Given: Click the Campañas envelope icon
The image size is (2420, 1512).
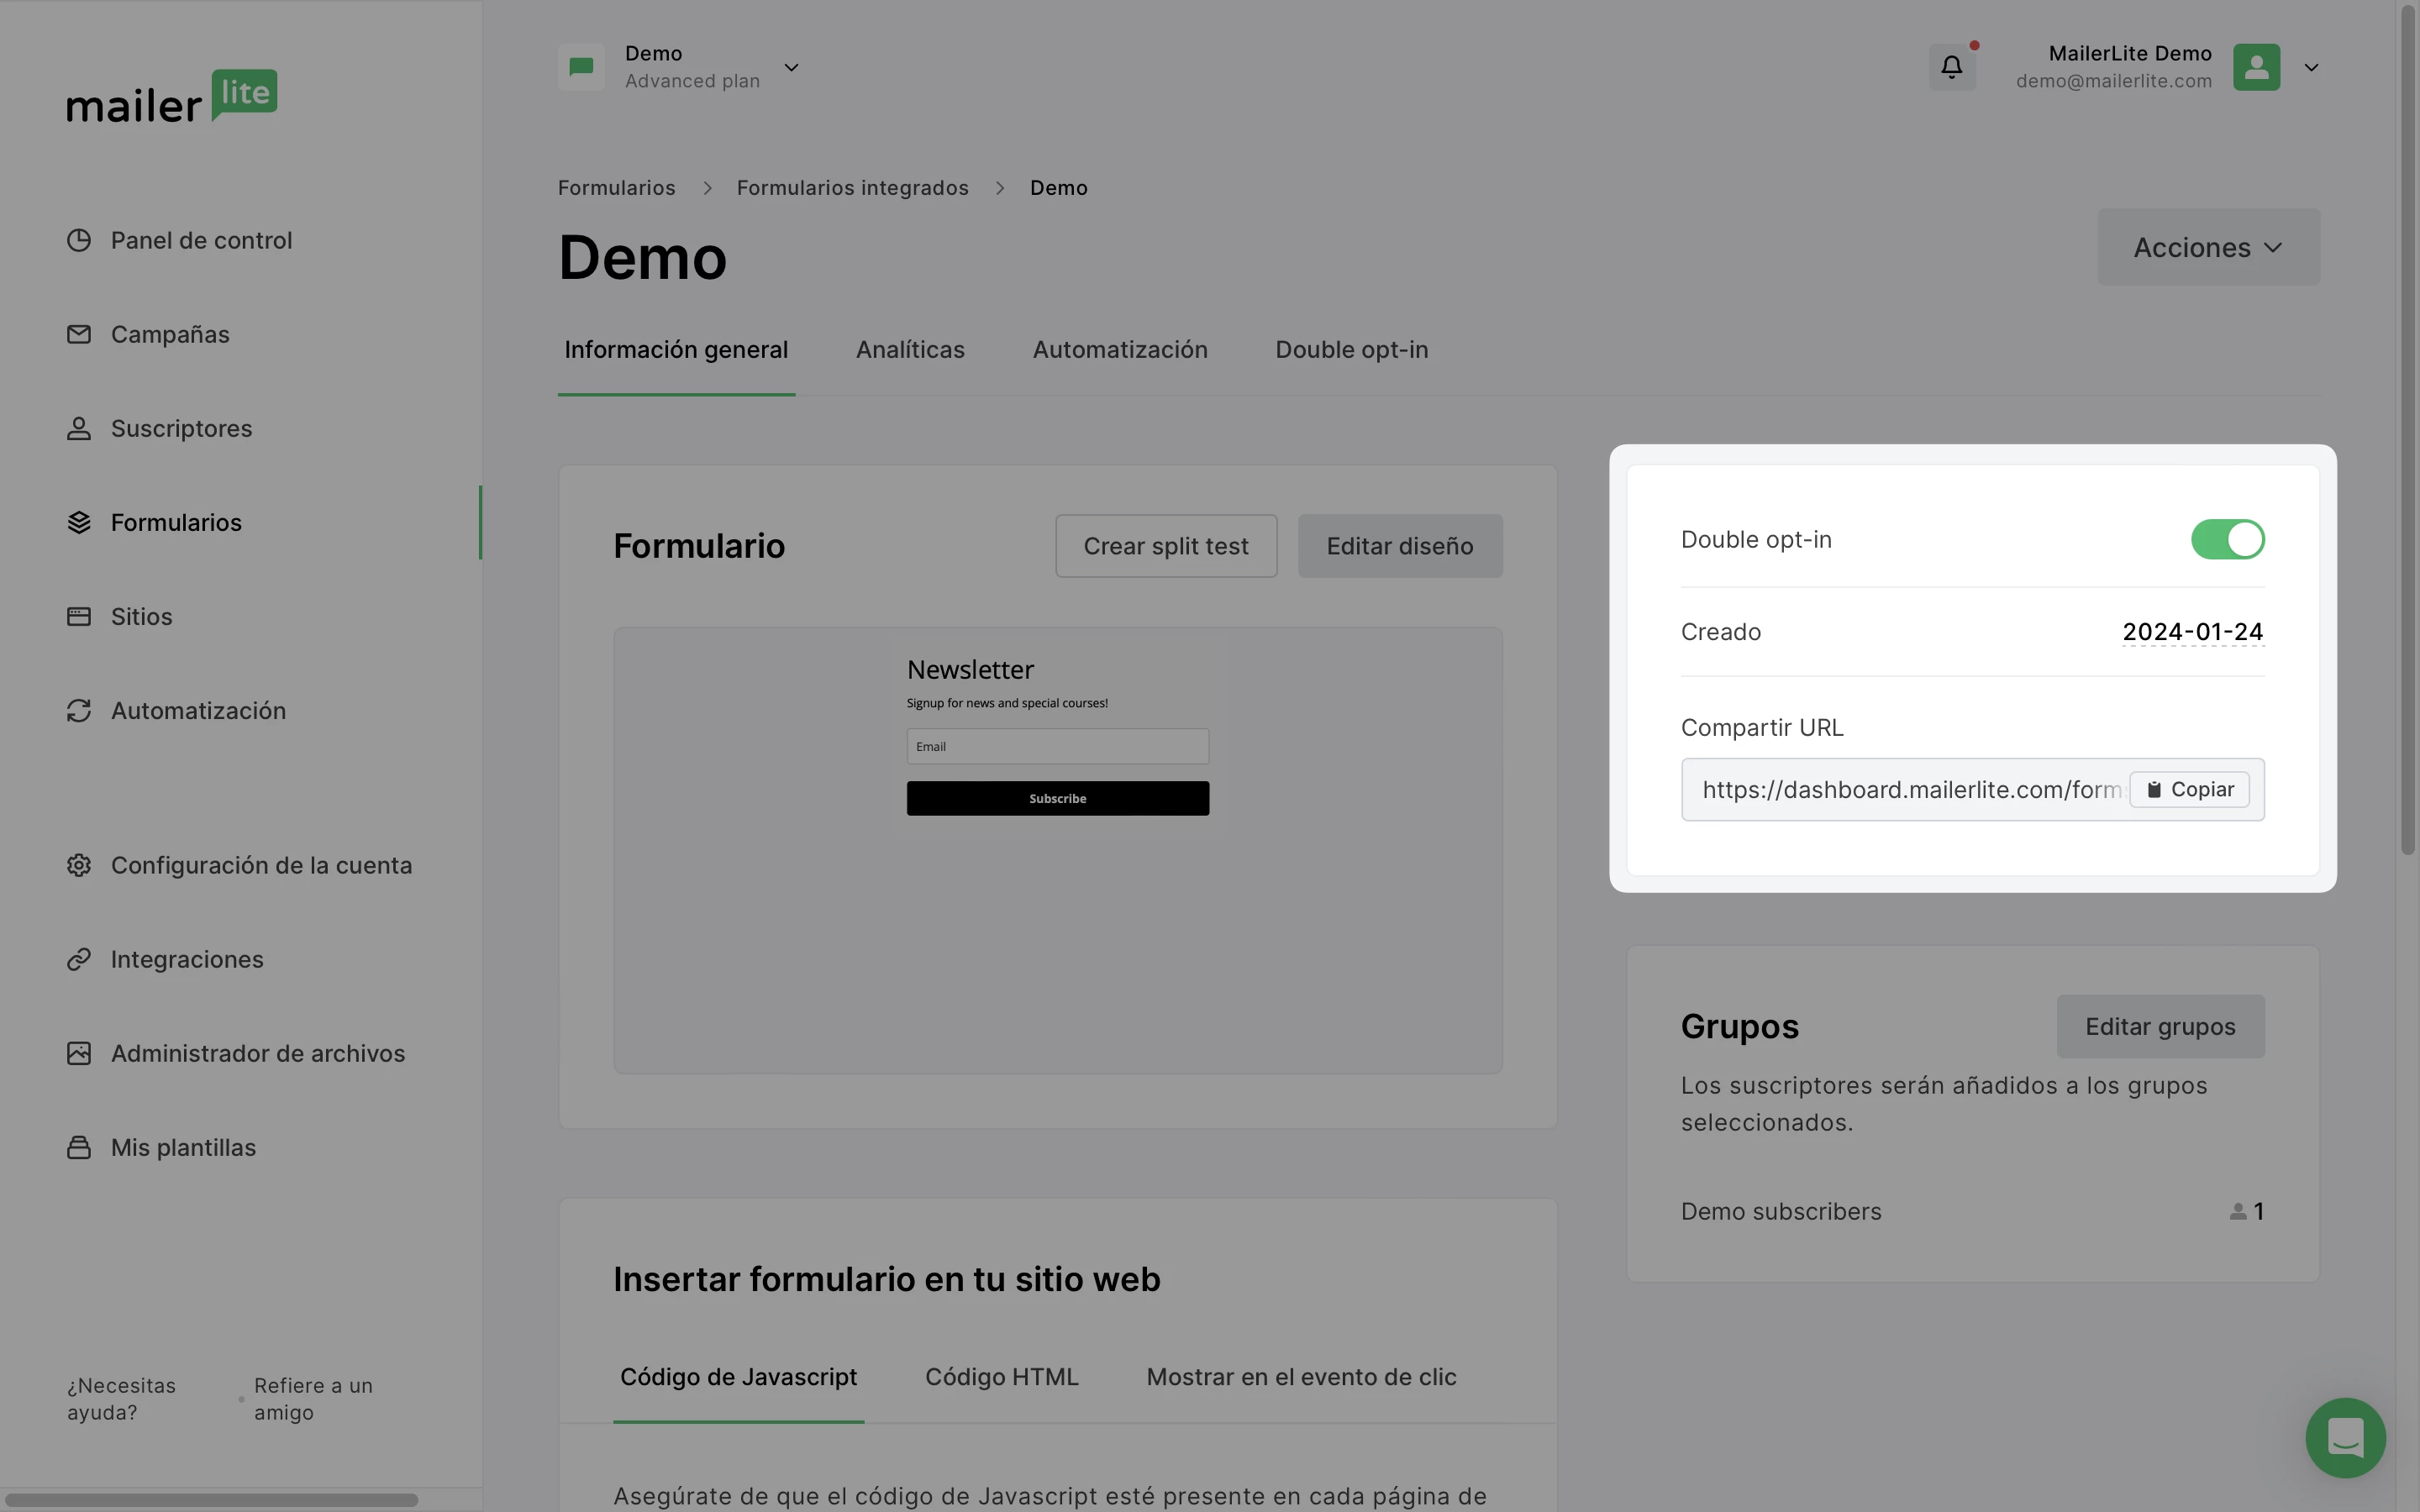Looking at the screenshot, I should click(x=79, y=334).
